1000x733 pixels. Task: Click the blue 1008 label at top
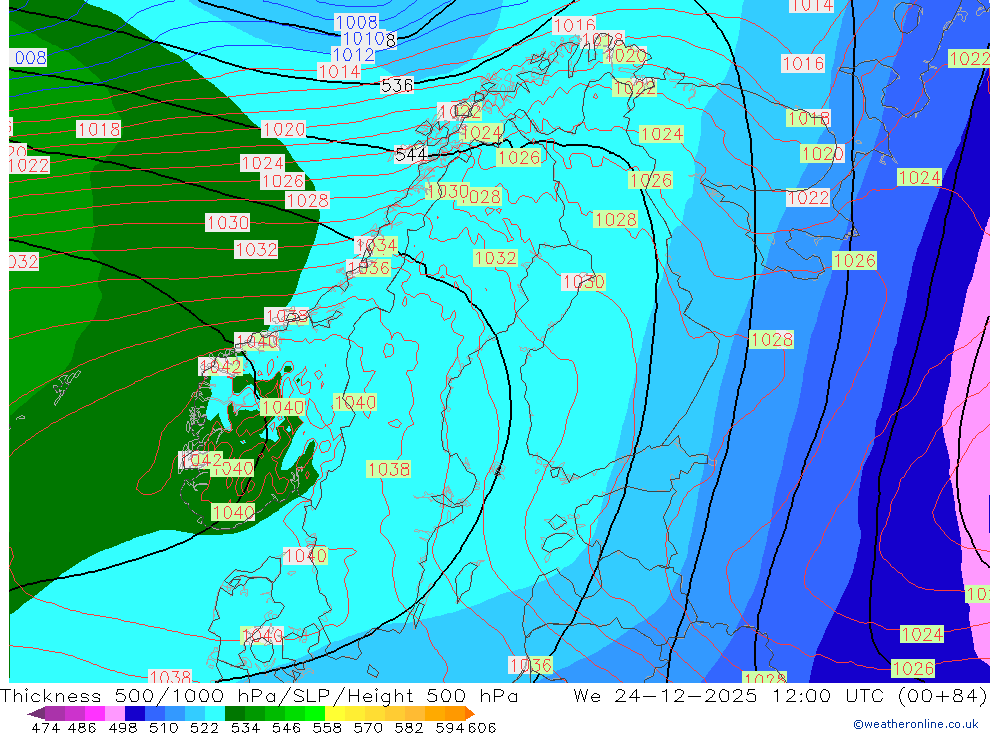pos(357,22)
